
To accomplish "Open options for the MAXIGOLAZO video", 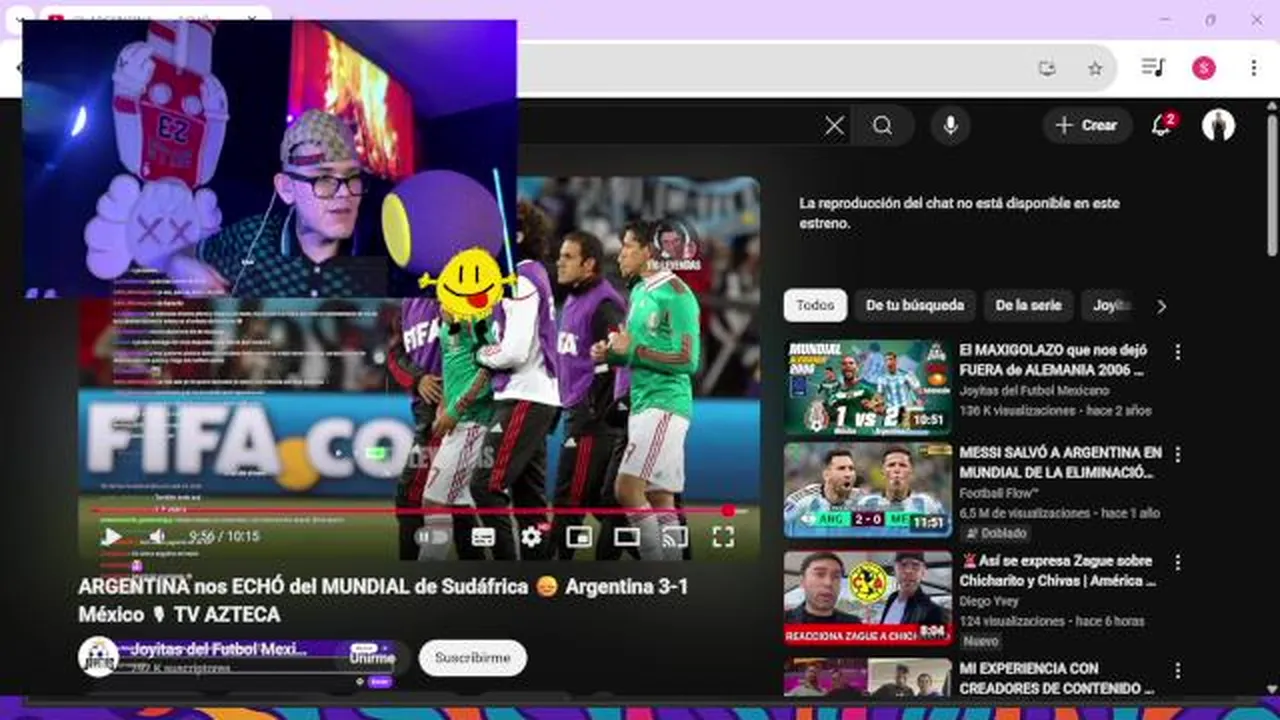I will (1177, 352).
